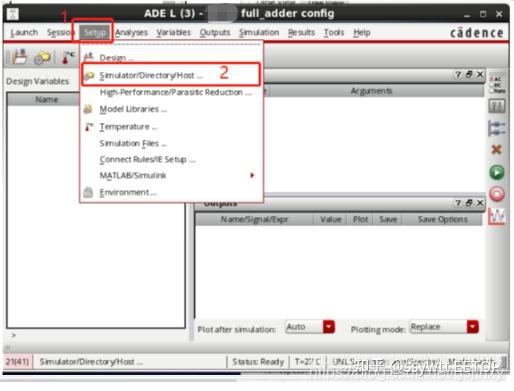Image resolution: width=514 pixels, height=391 pixels.
Task: Click the Save column header
Action: click(388, 220)
